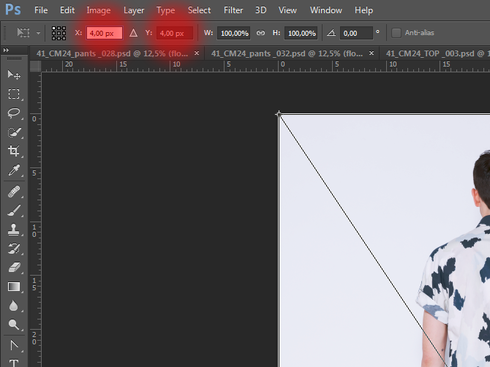Select the Blur tool

tap(14, 306)
